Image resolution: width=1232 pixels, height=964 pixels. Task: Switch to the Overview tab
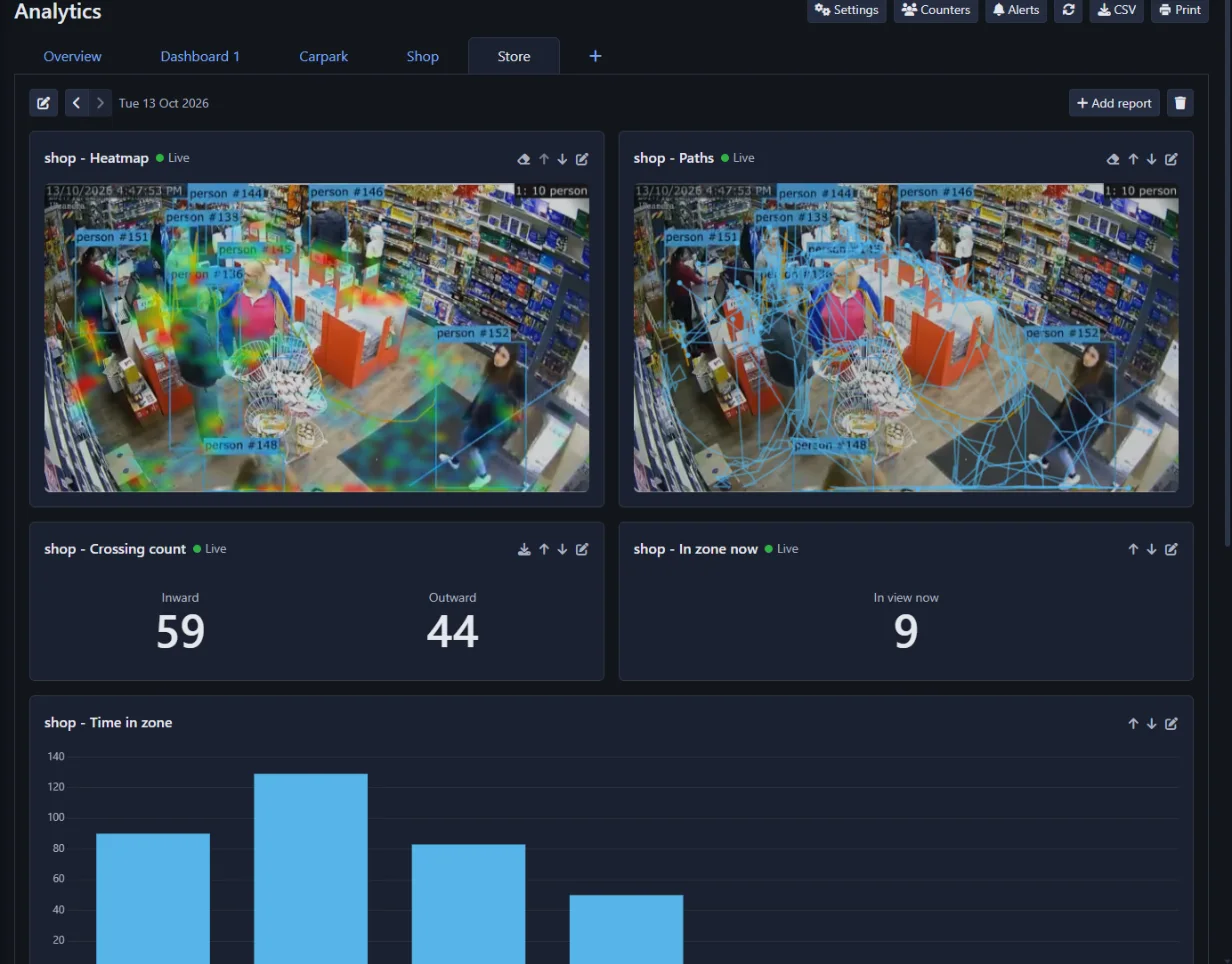[72, 56]
